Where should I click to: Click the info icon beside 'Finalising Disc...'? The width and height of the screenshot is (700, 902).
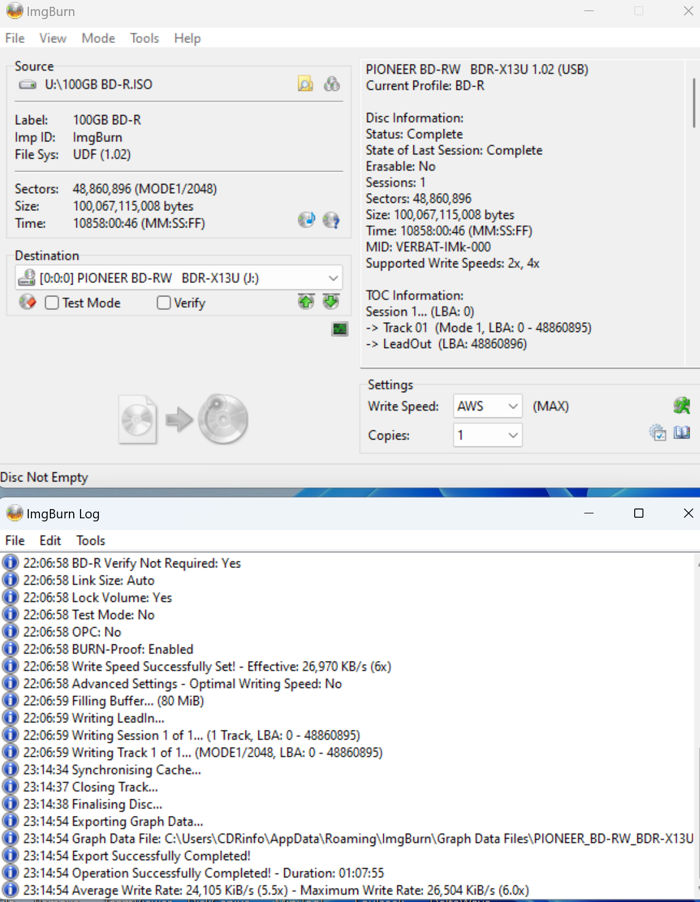click(10, 804)
